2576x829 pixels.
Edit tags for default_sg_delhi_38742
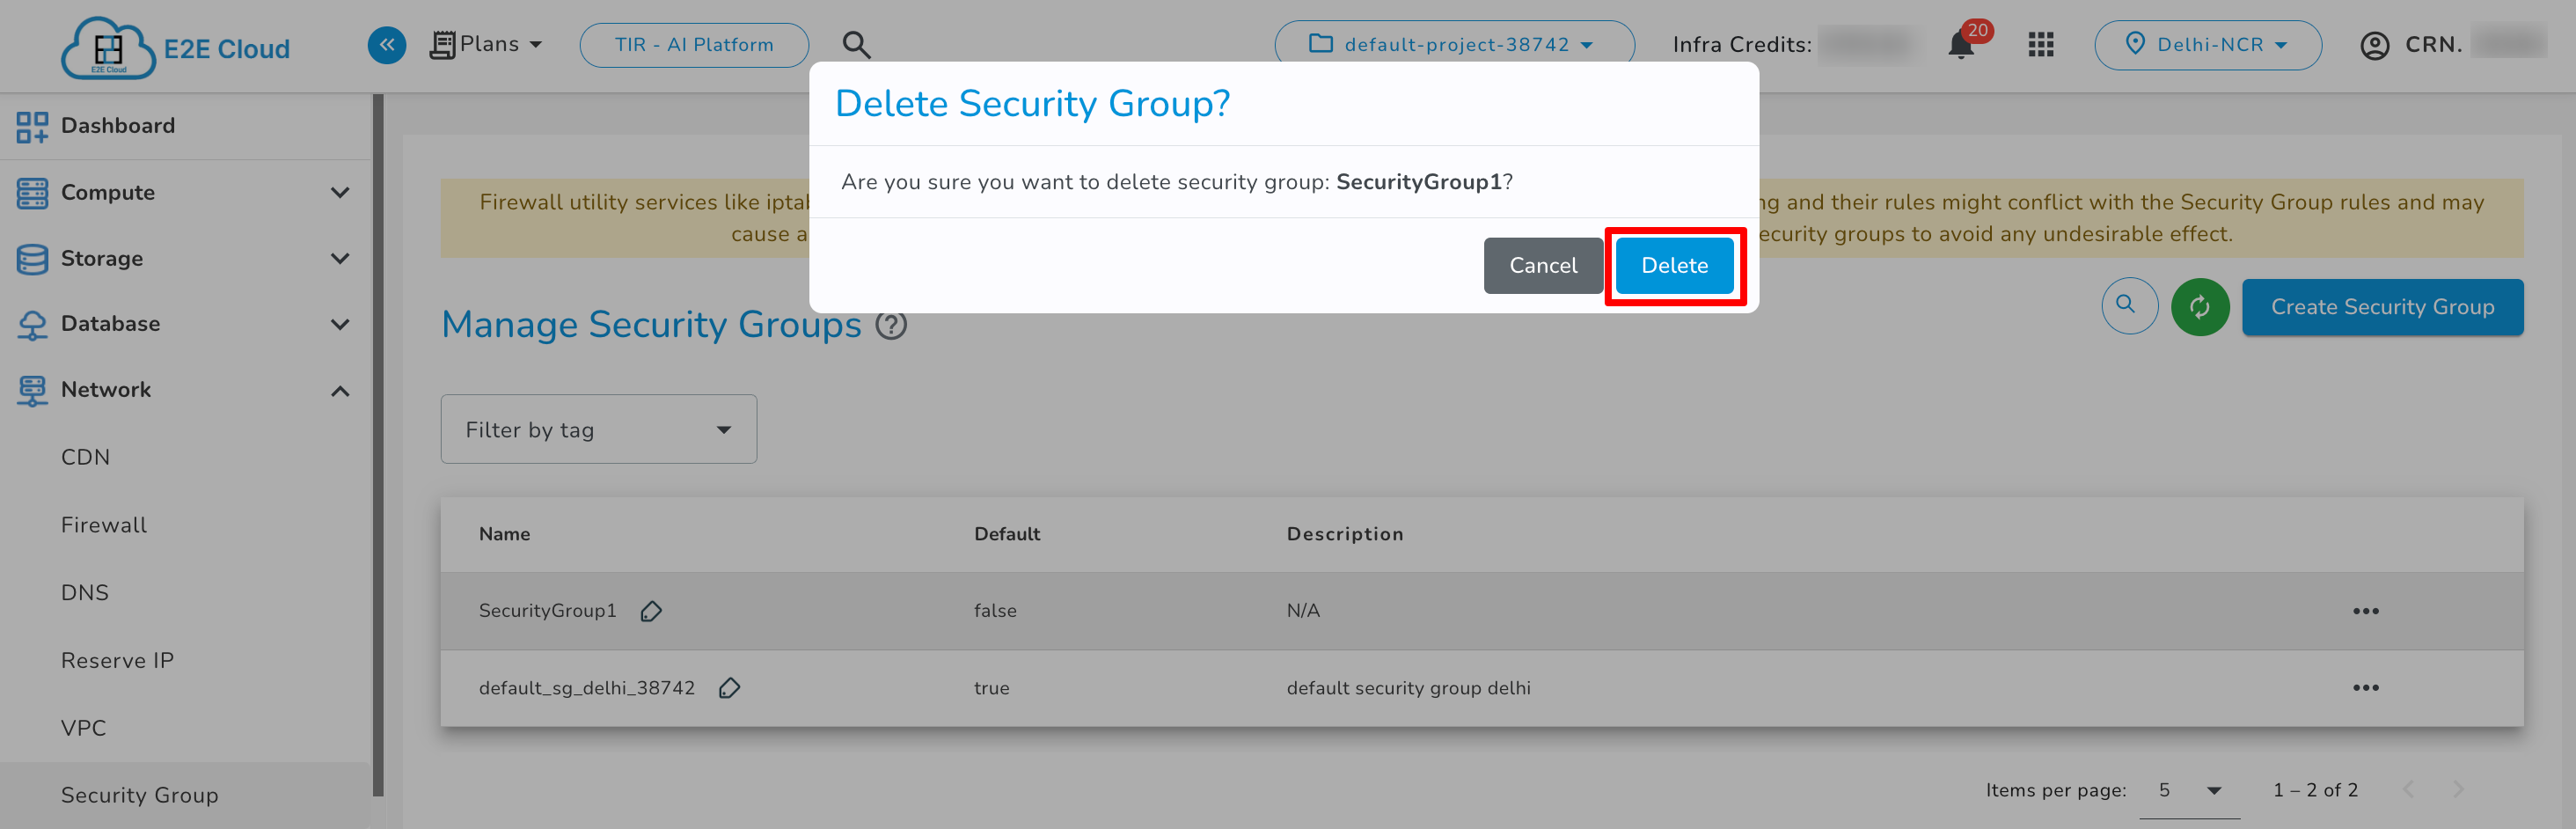[731, 688]
